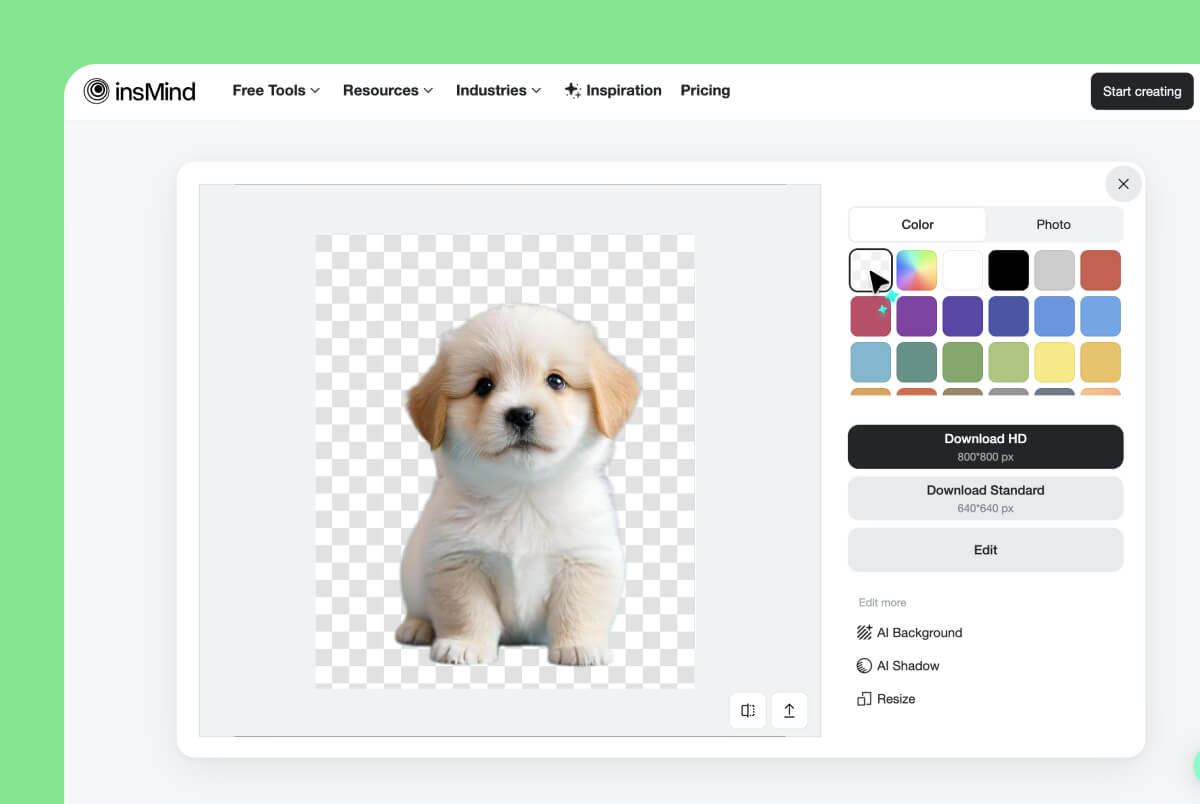Click the AI Background hatched icon
1200x804 pixels.
coord(864,632)
